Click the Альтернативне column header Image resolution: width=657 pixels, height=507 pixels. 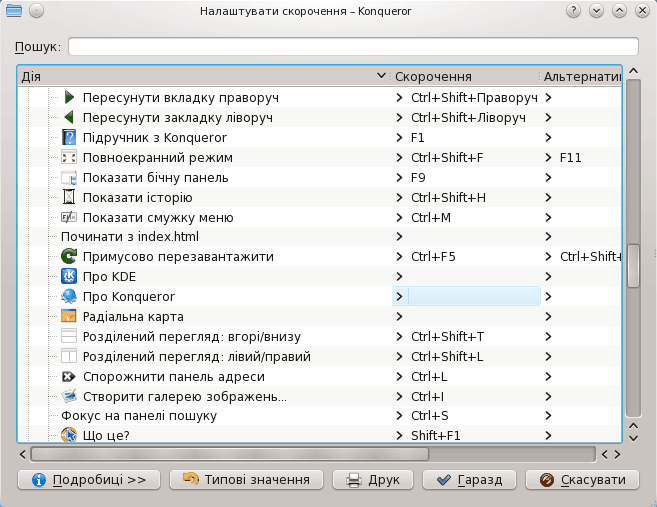(581, 76)
